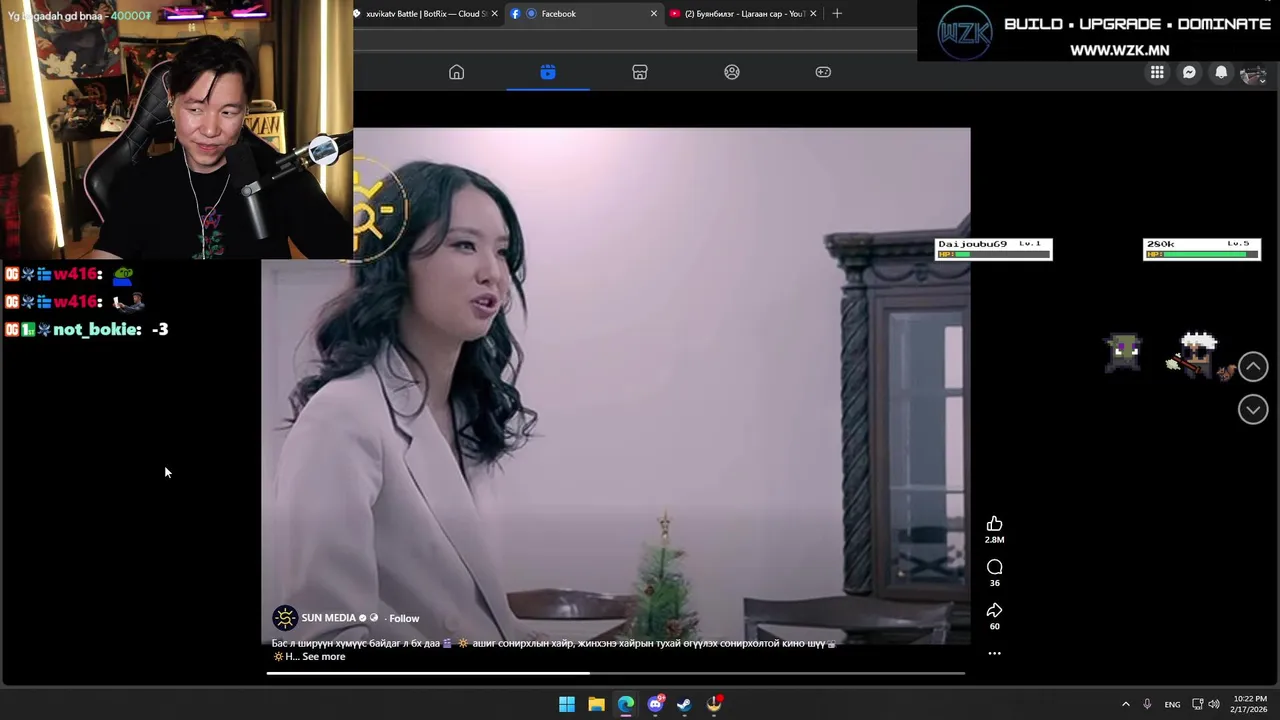Open Microsoft Edge from the taskbar
Screen dimensions: 1280x720
tap(626, 704)
